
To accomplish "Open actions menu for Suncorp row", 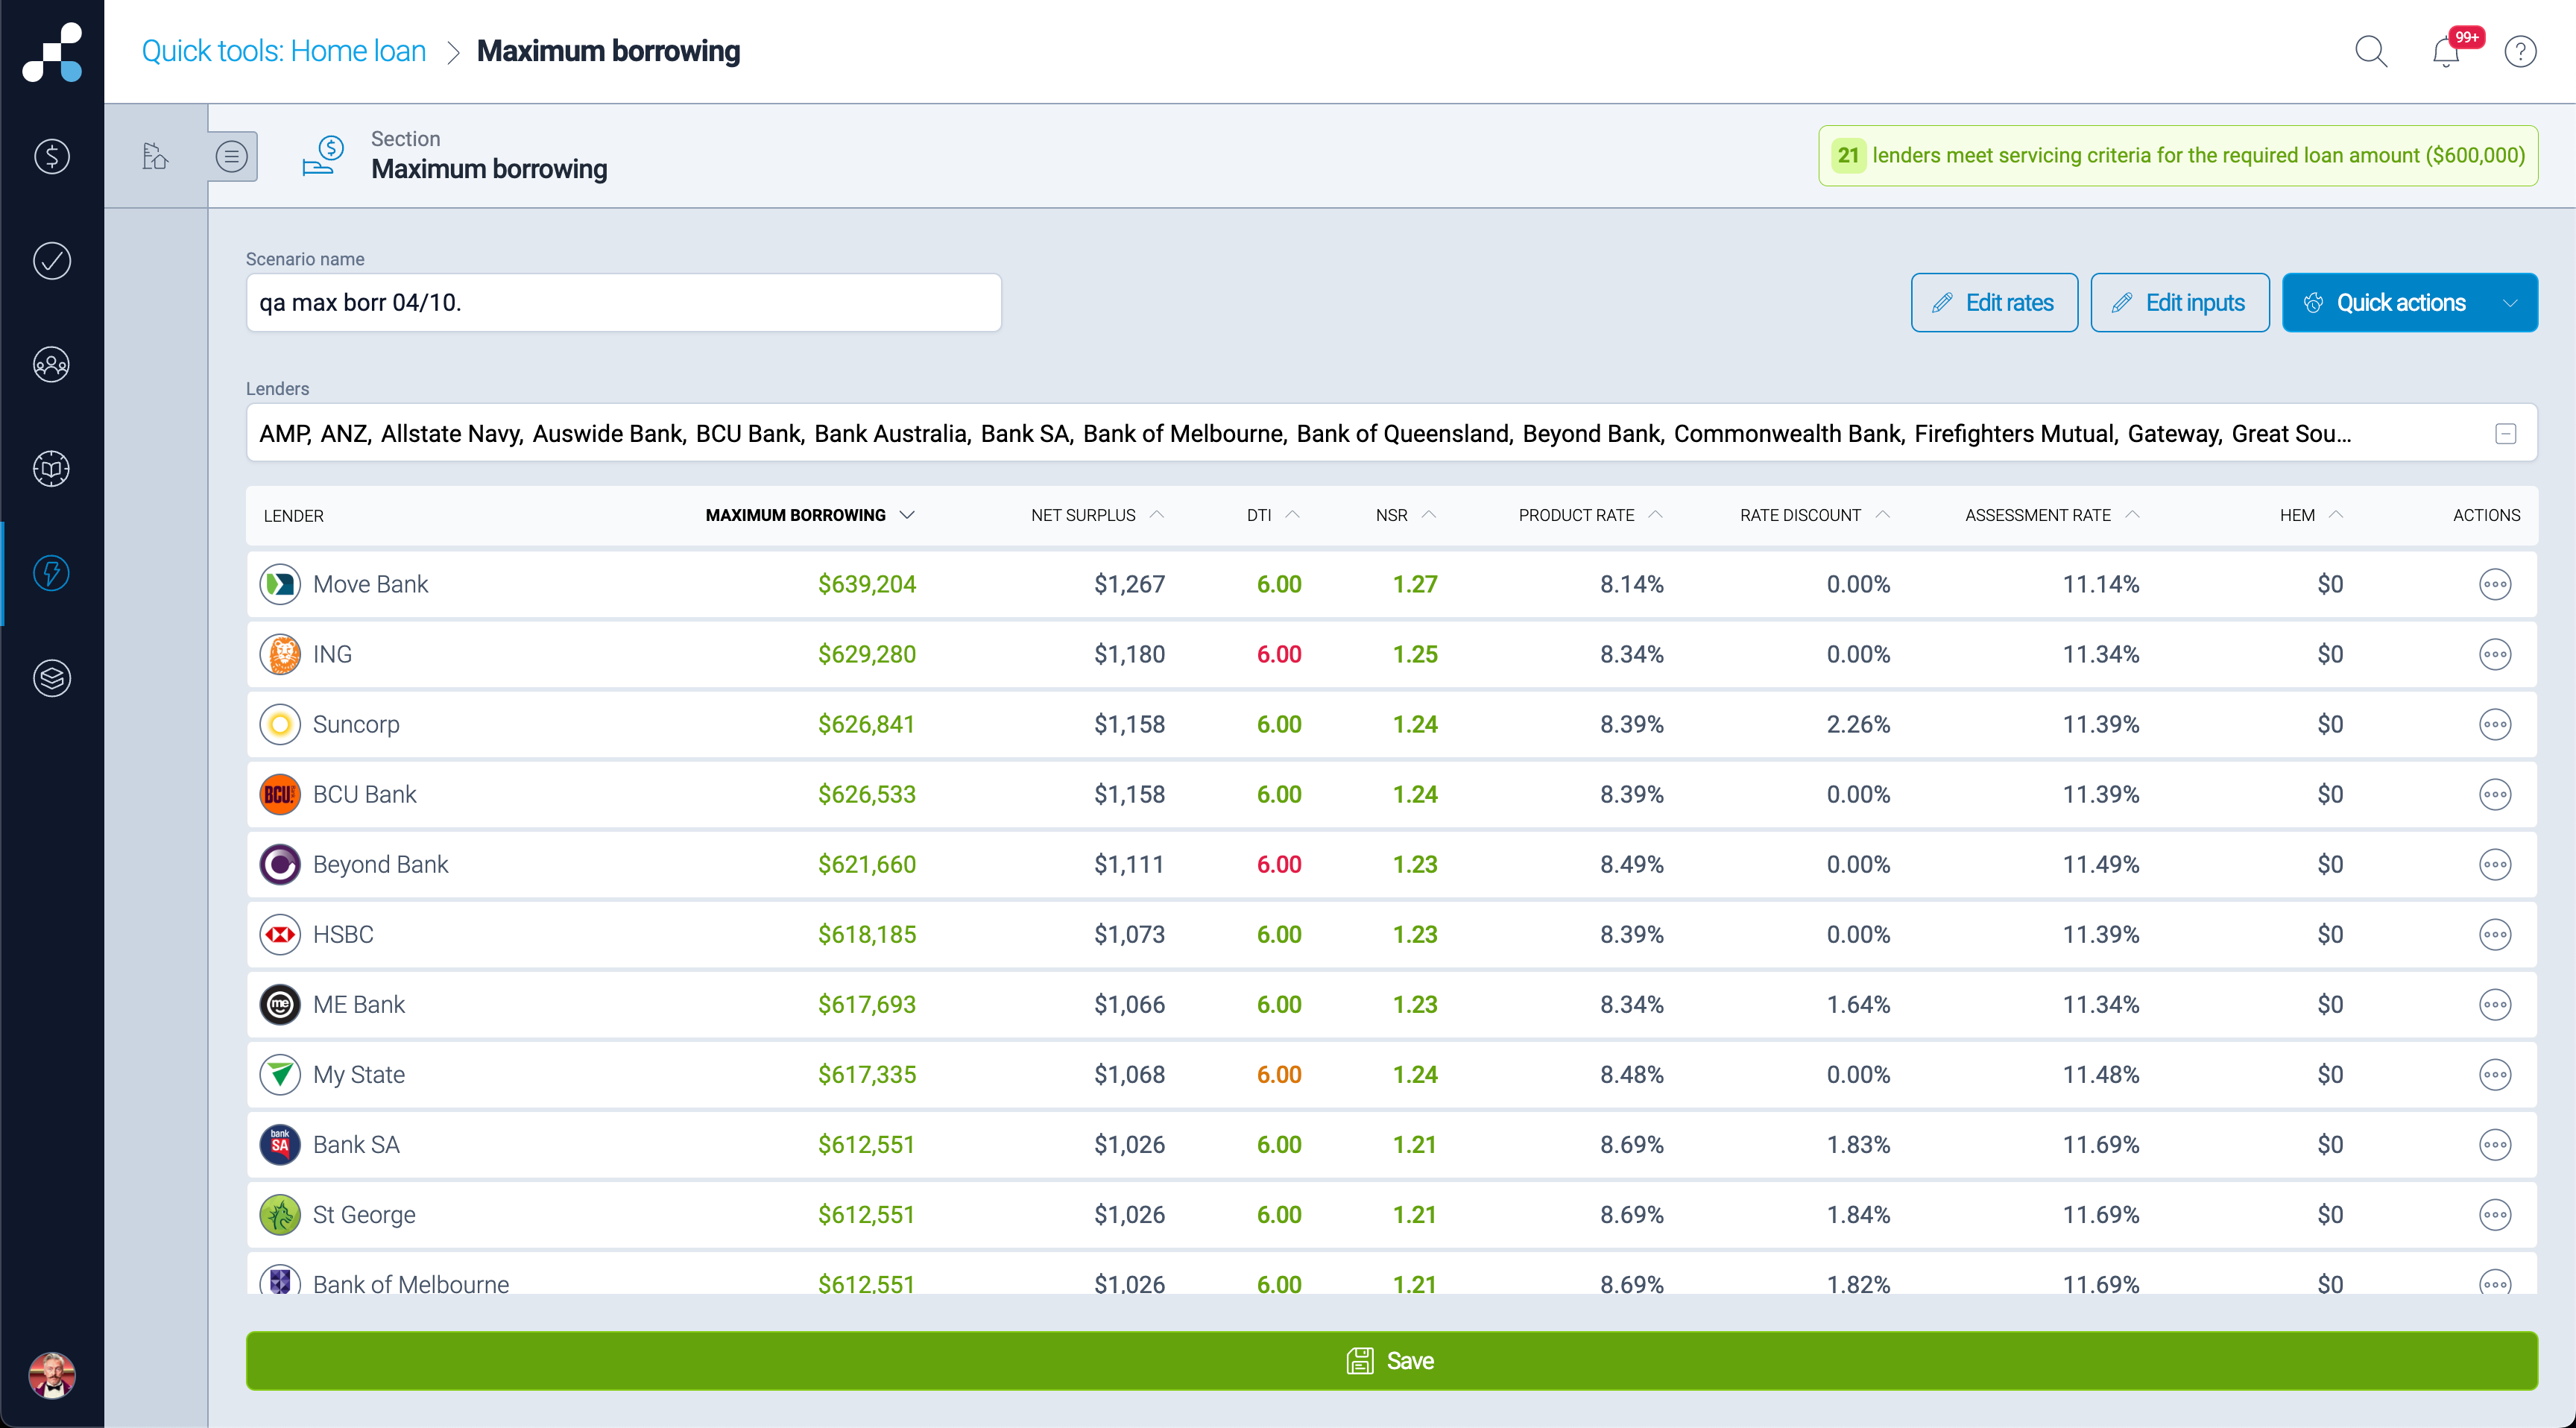I will (2495, 724).
